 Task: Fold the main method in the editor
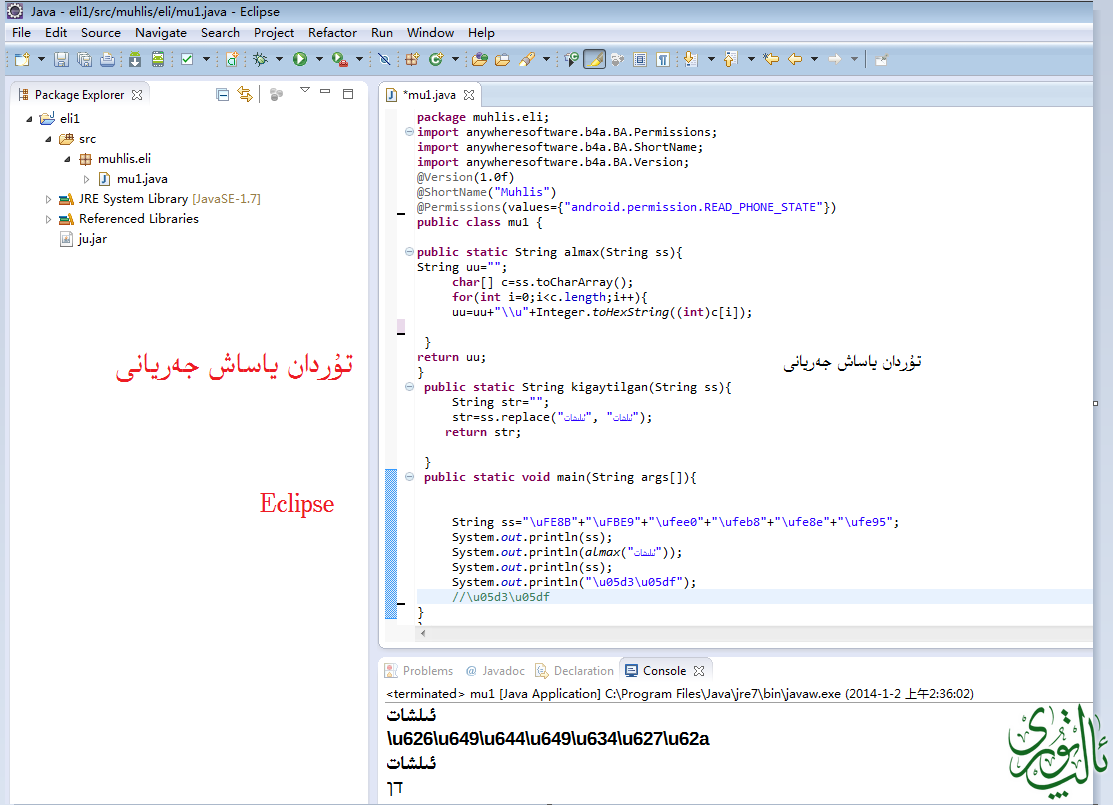(409, 477)
